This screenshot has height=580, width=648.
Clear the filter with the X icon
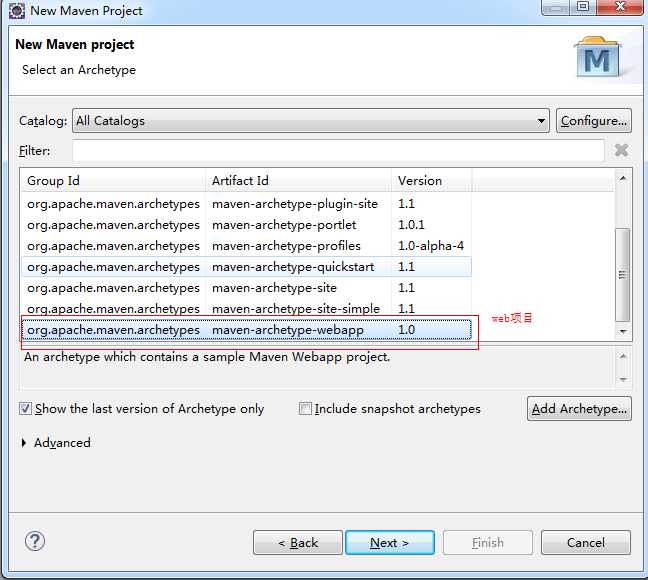pyautogui.click(x=621, y=150)
